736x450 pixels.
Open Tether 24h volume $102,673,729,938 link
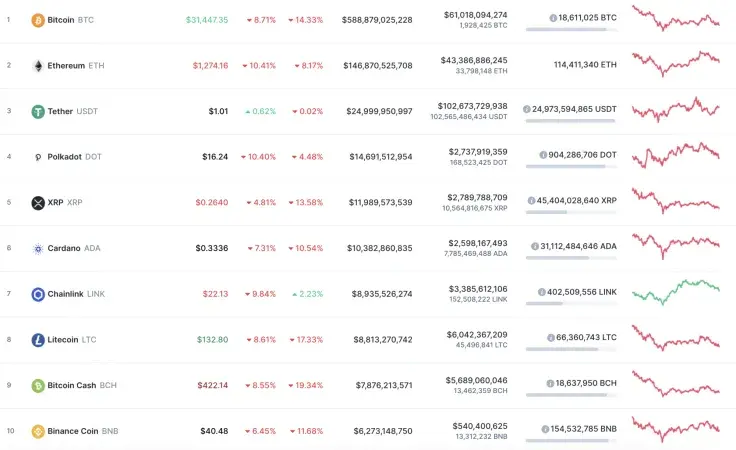click(x=472, y=106)
